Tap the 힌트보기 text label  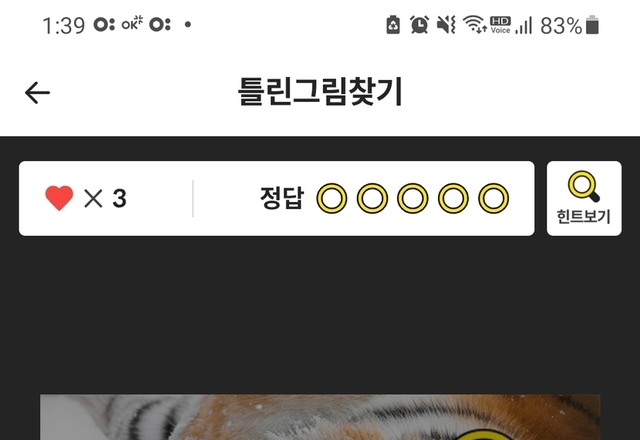point(584,216)
